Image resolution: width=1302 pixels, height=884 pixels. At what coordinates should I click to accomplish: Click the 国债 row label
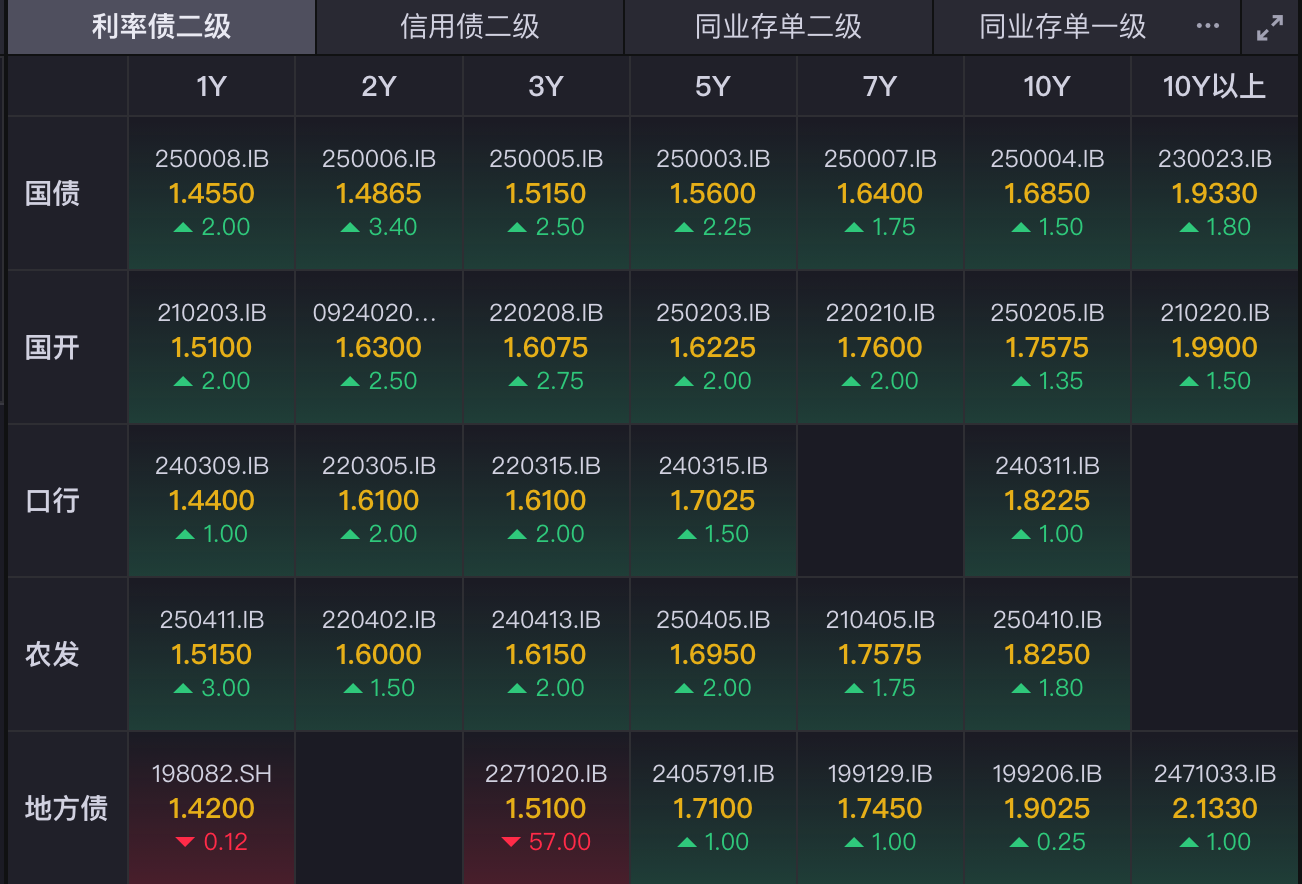click(52, 193)
